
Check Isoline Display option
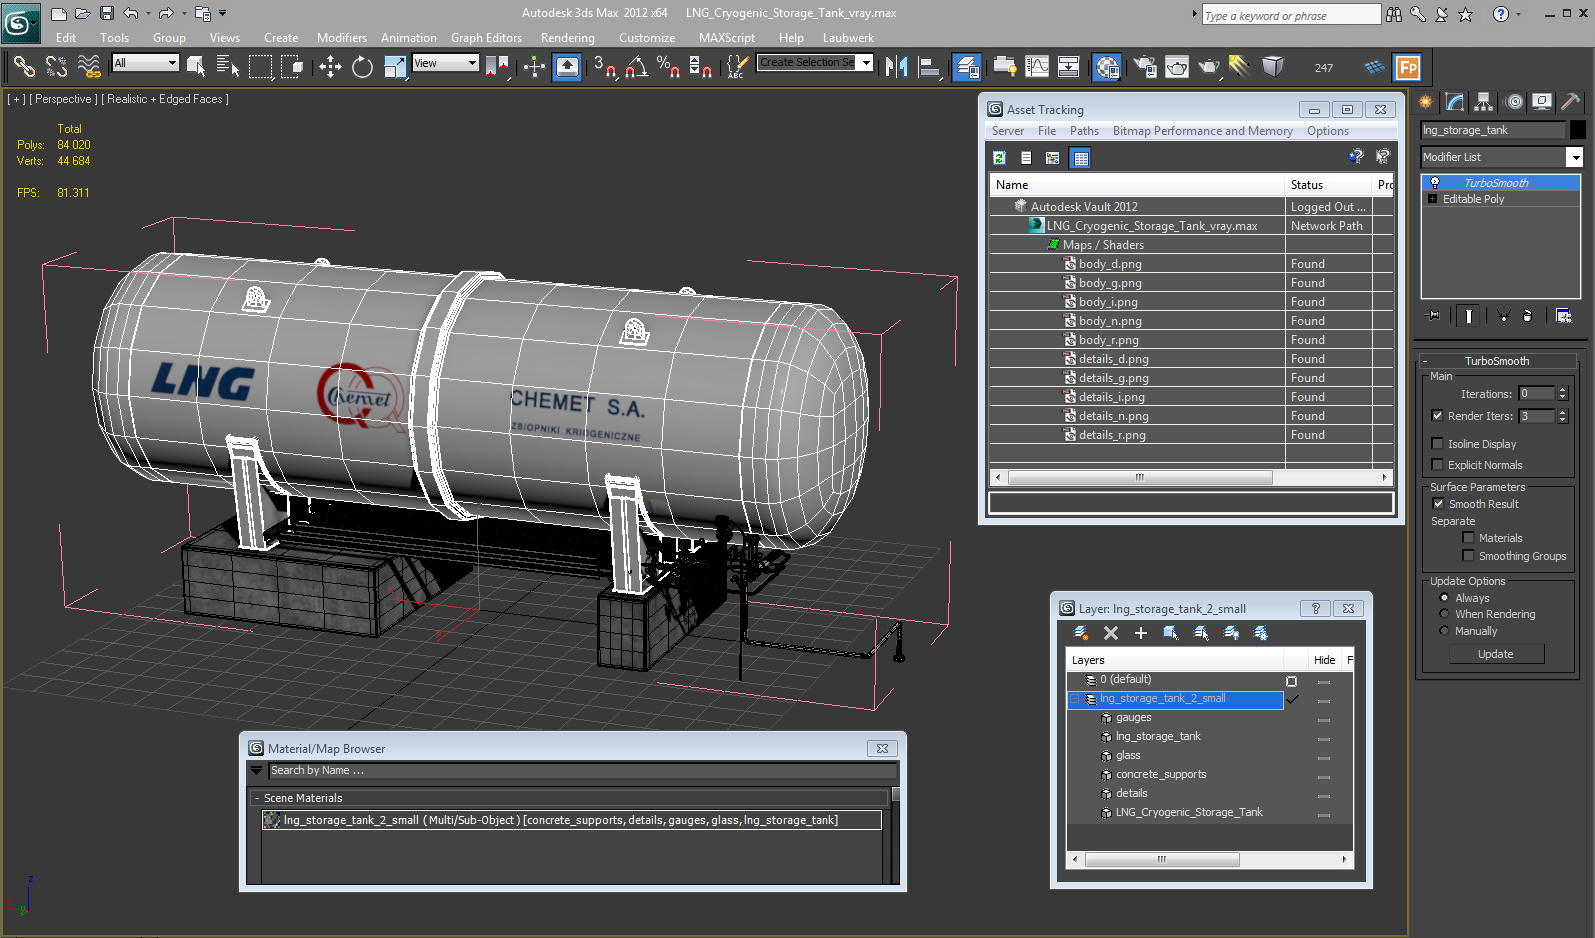click(1437, 444)
